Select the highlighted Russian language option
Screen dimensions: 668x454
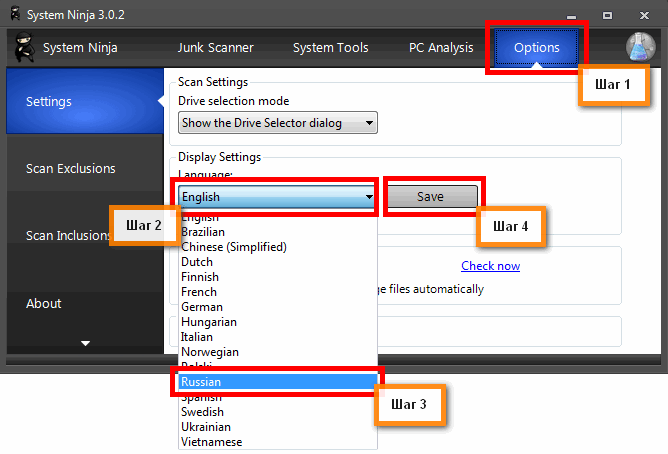(x=278, y=382)
